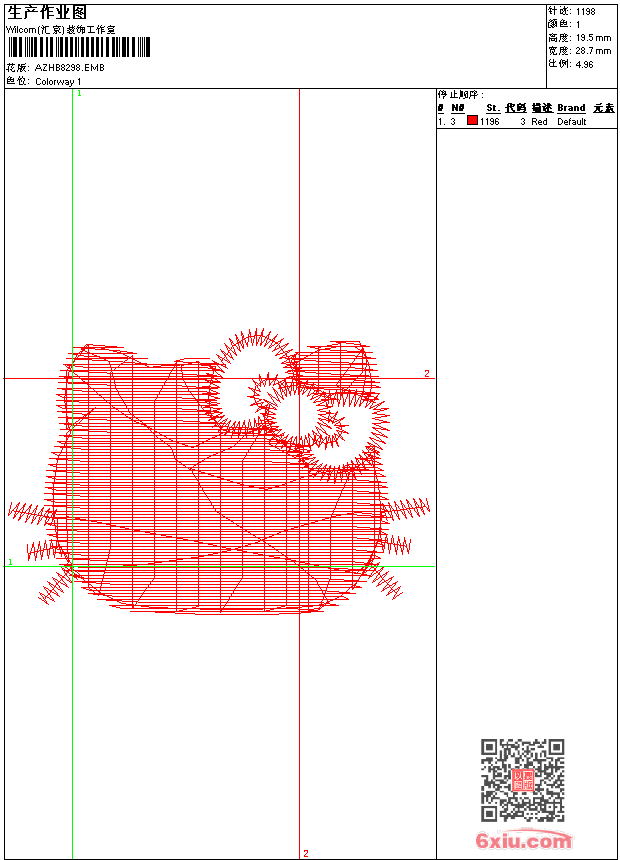The width and height of the screenshot is (620, 860).
Task: Click the green marker 1 on left edge
Action: 10,563
